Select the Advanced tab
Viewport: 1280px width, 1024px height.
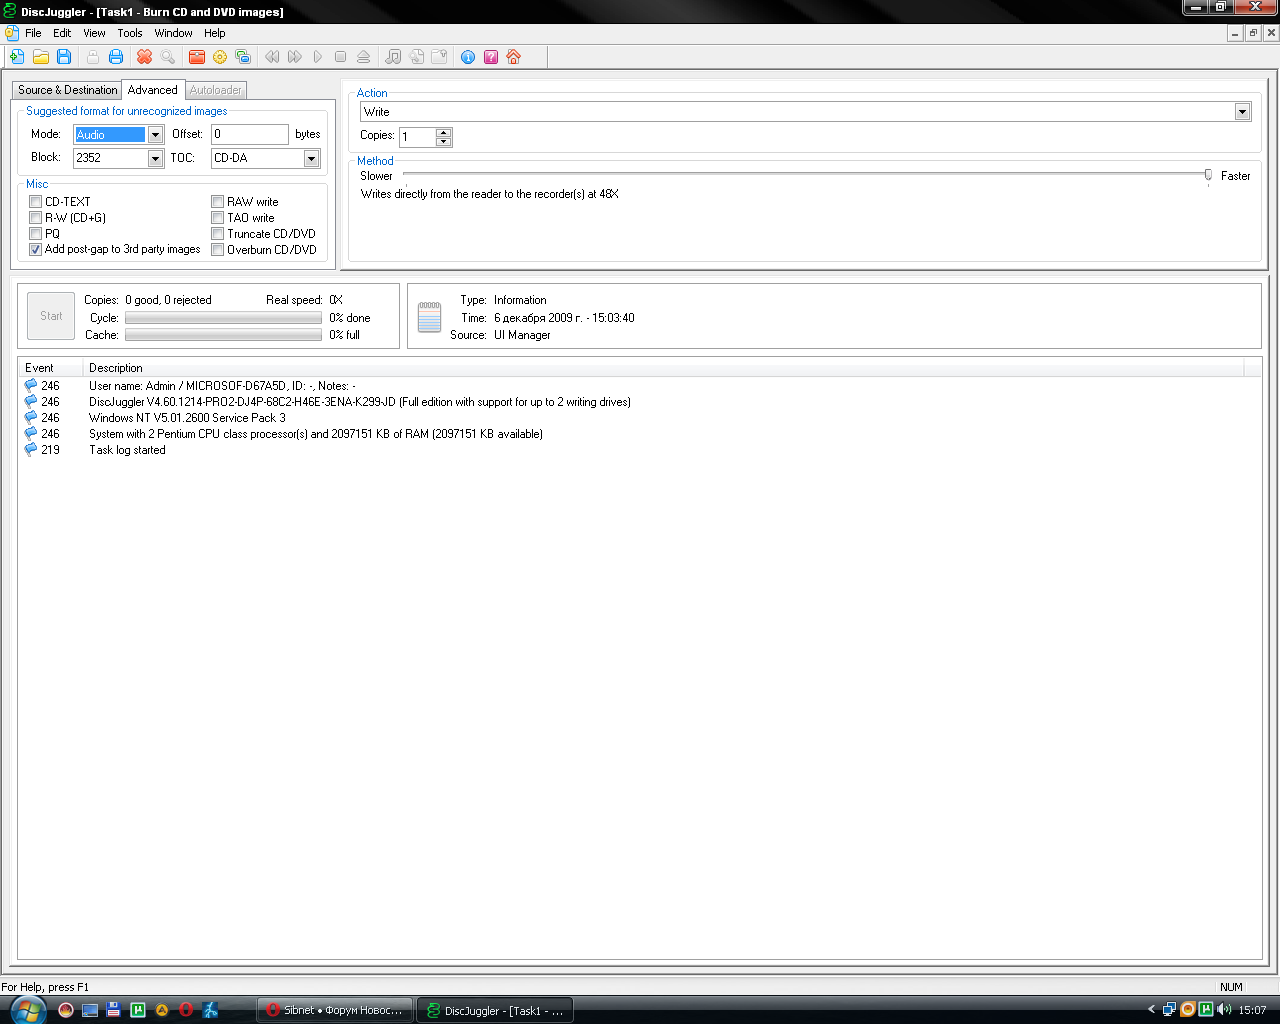[x=153, y=90]
